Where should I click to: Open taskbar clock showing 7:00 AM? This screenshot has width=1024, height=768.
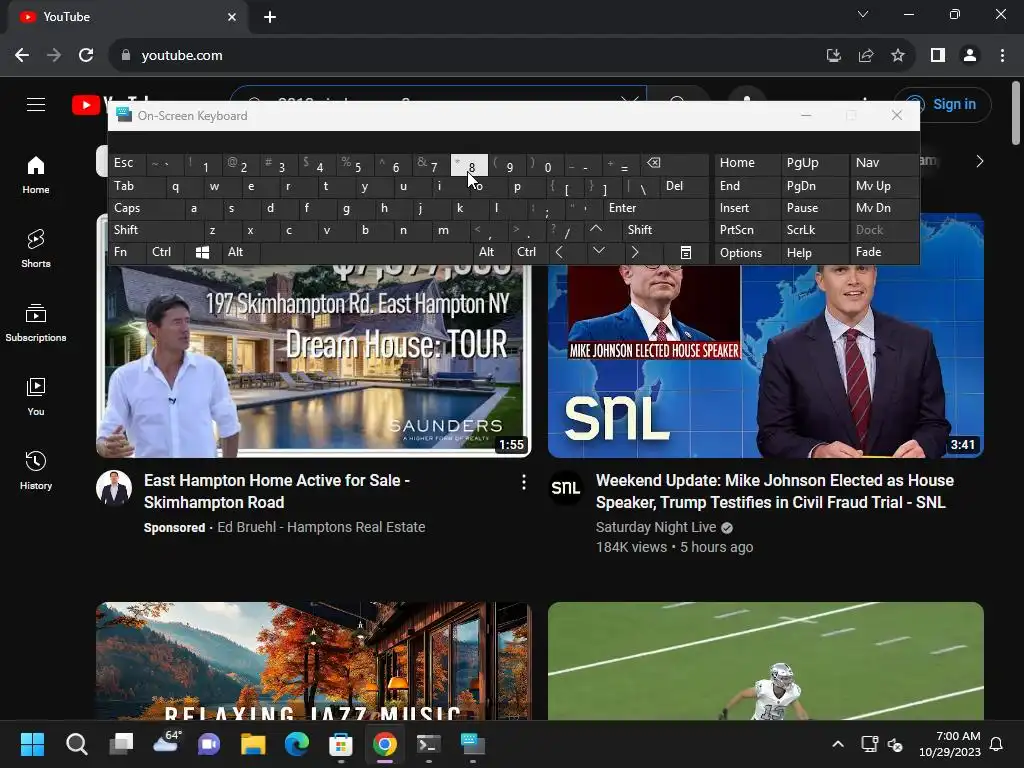(950, 744)
